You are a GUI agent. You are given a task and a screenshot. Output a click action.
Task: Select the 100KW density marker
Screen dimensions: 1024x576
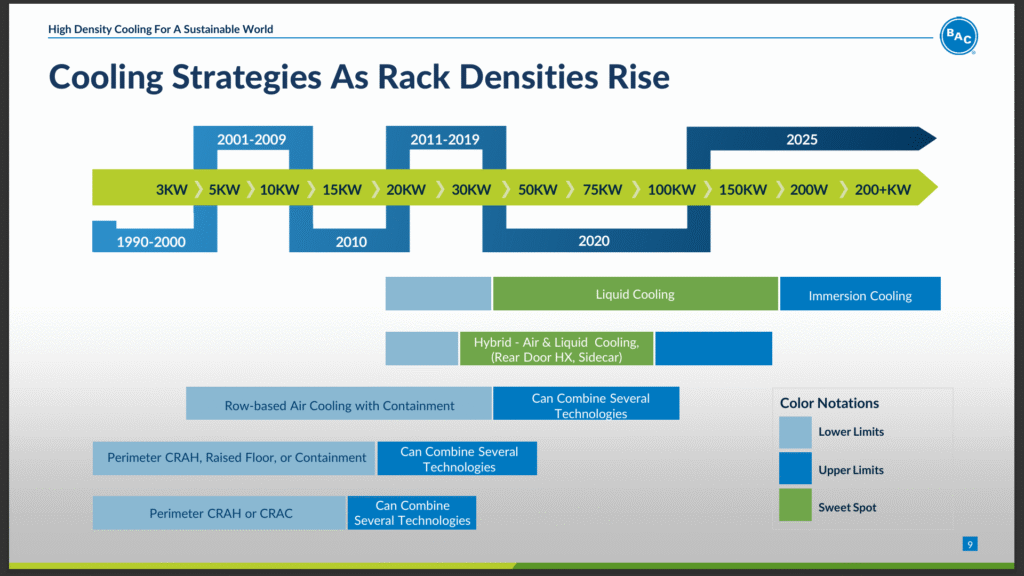click(x=671, y=189)
